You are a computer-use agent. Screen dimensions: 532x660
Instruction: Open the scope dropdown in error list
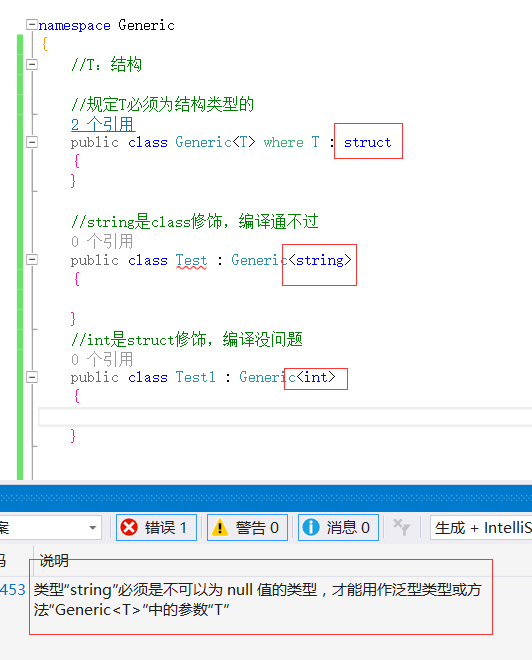point(50,527)
